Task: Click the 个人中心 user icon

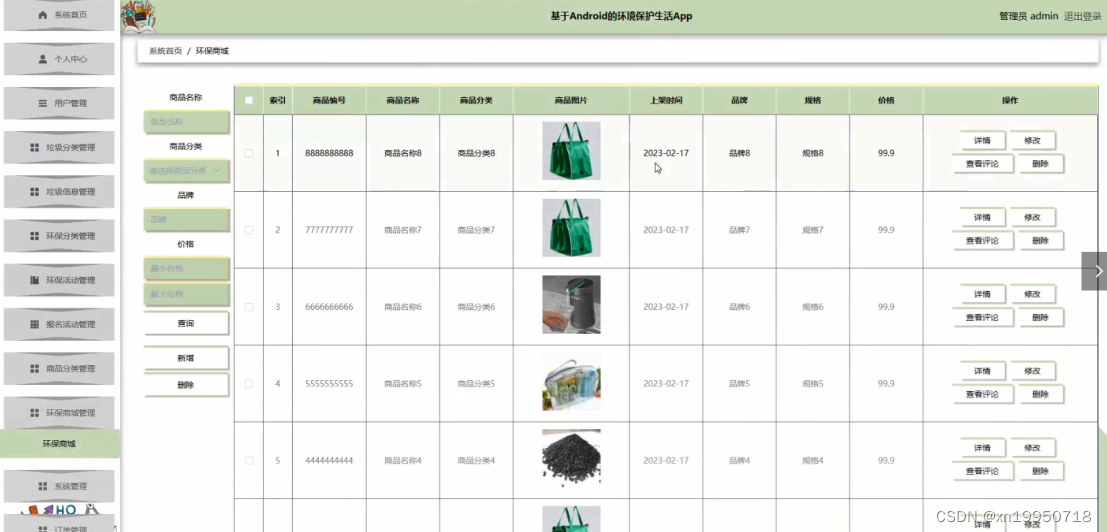Action: pyautogui.click(x=42, y=59)
